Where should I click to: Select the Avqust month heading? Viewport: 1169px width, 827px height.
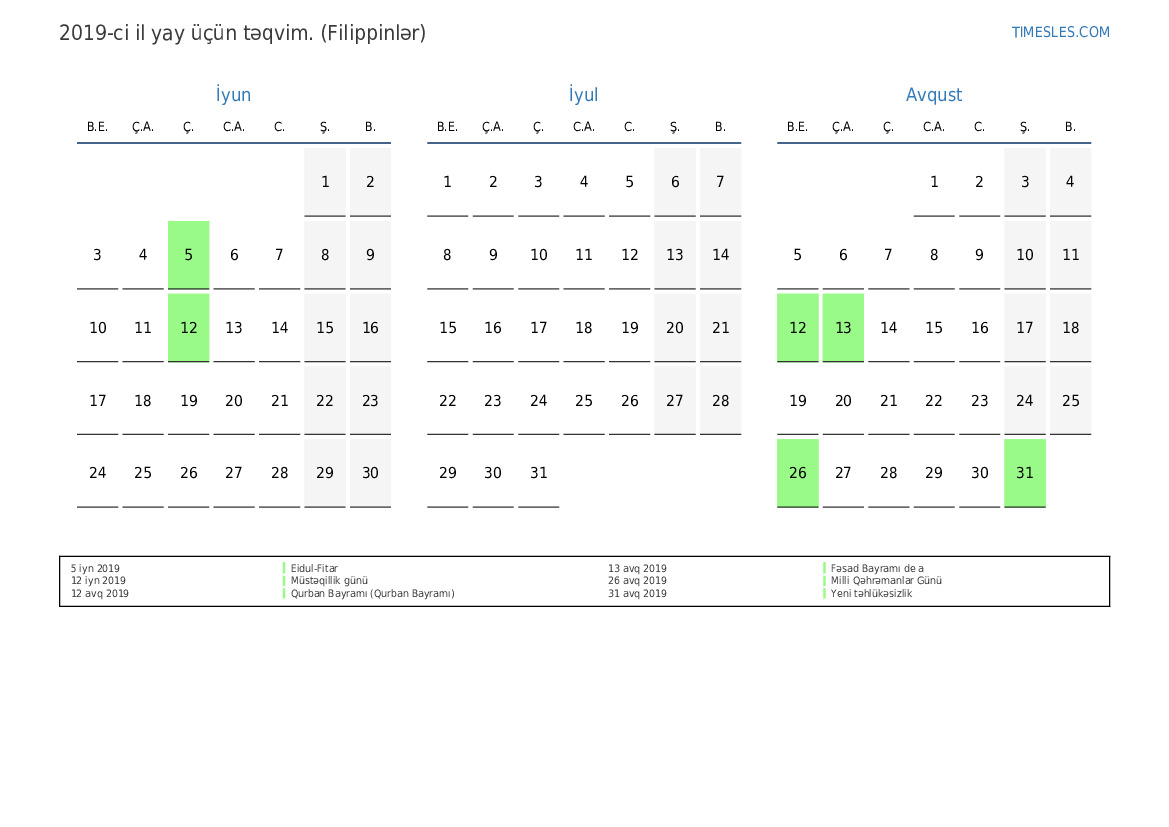pos(933,95)
